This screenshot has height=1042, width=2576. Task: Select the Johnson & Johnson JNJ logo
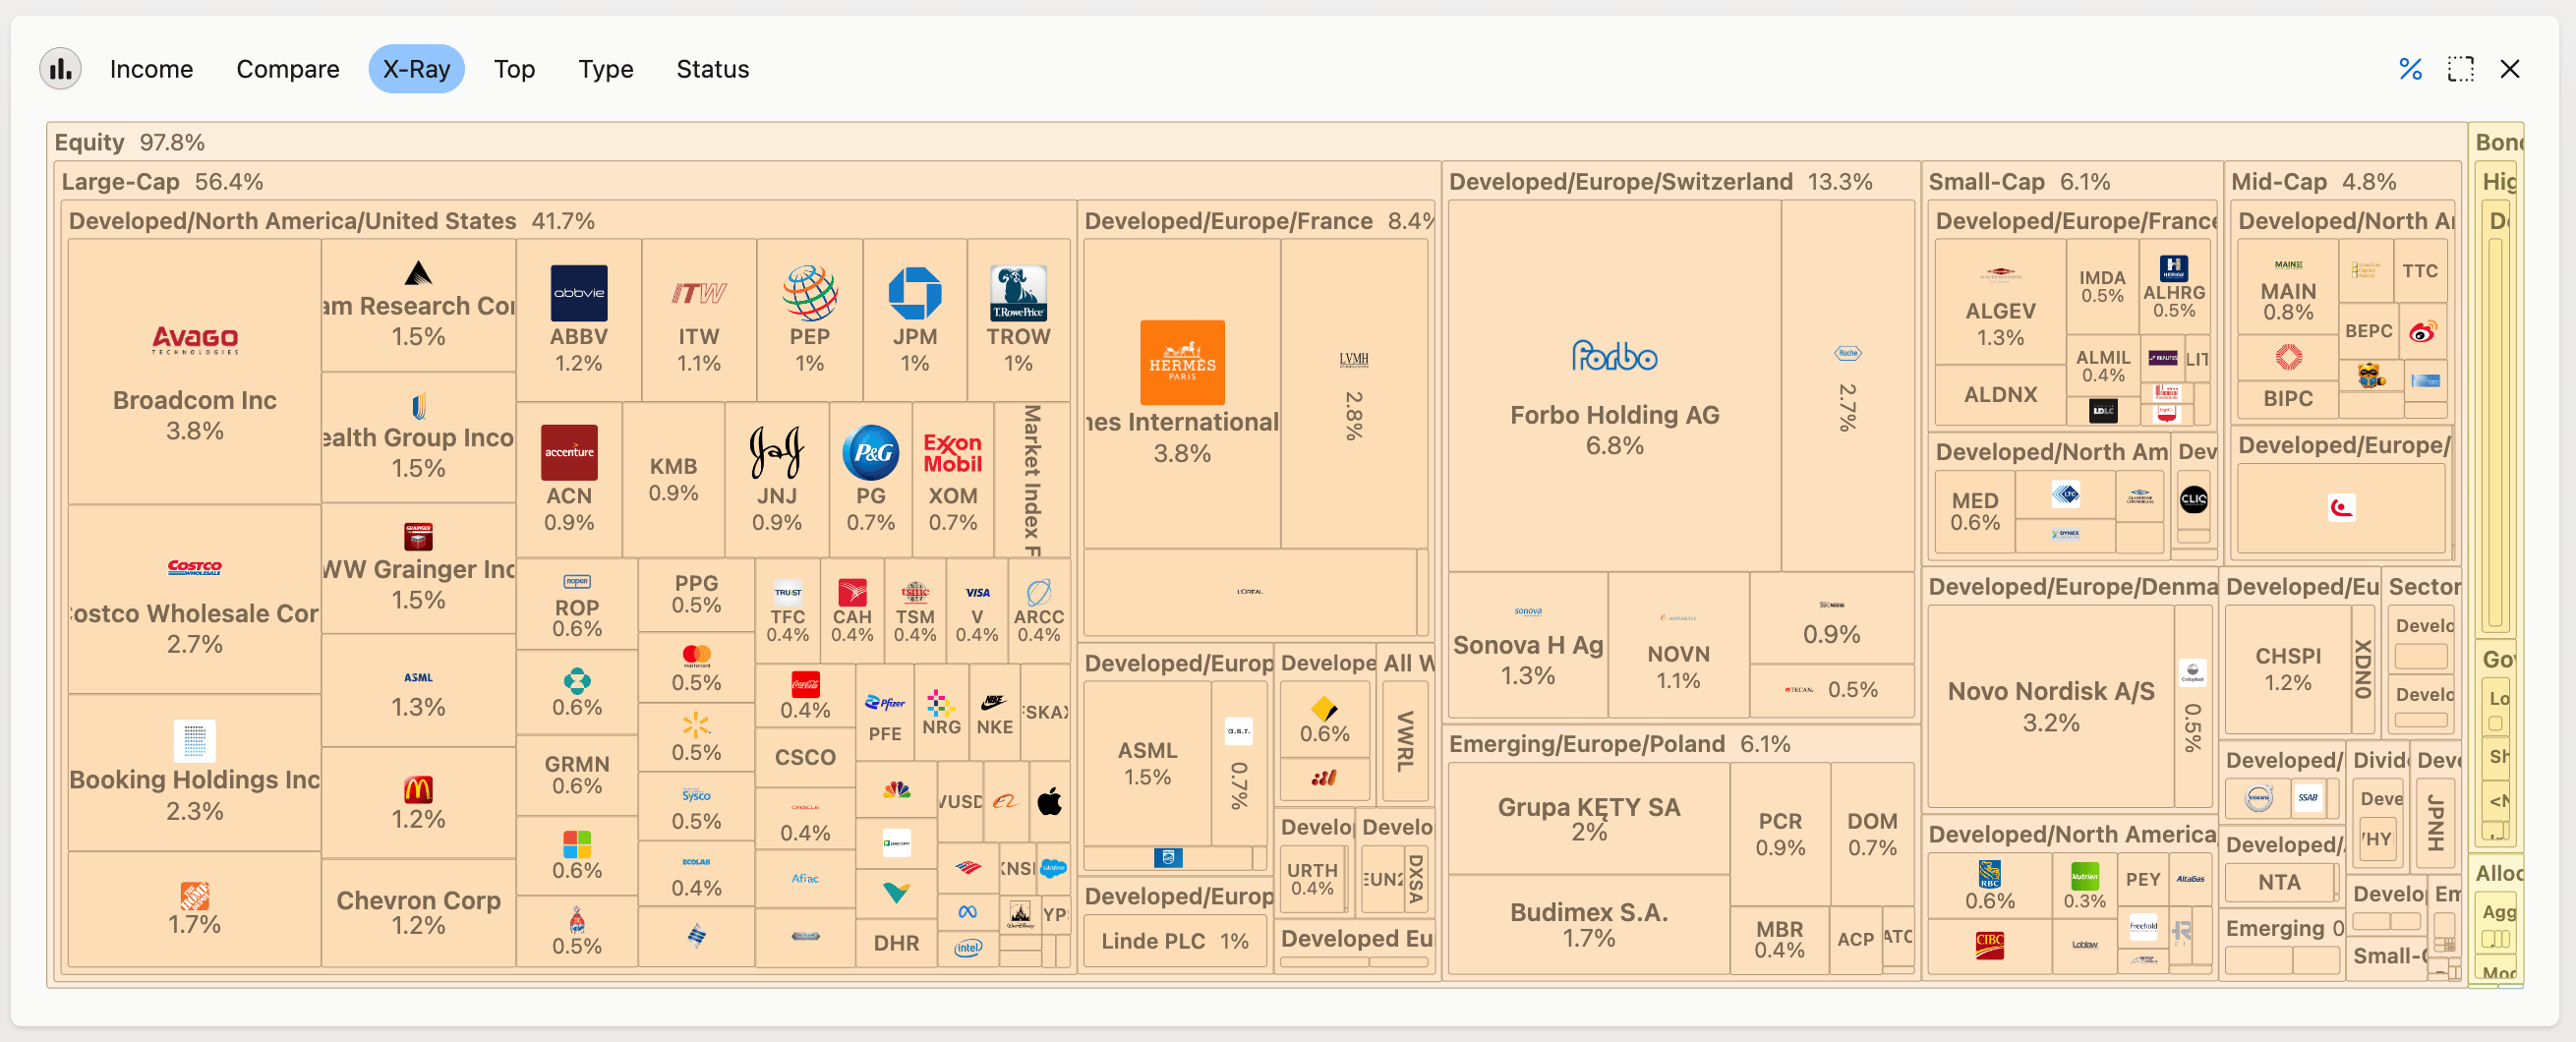[776, 453]
